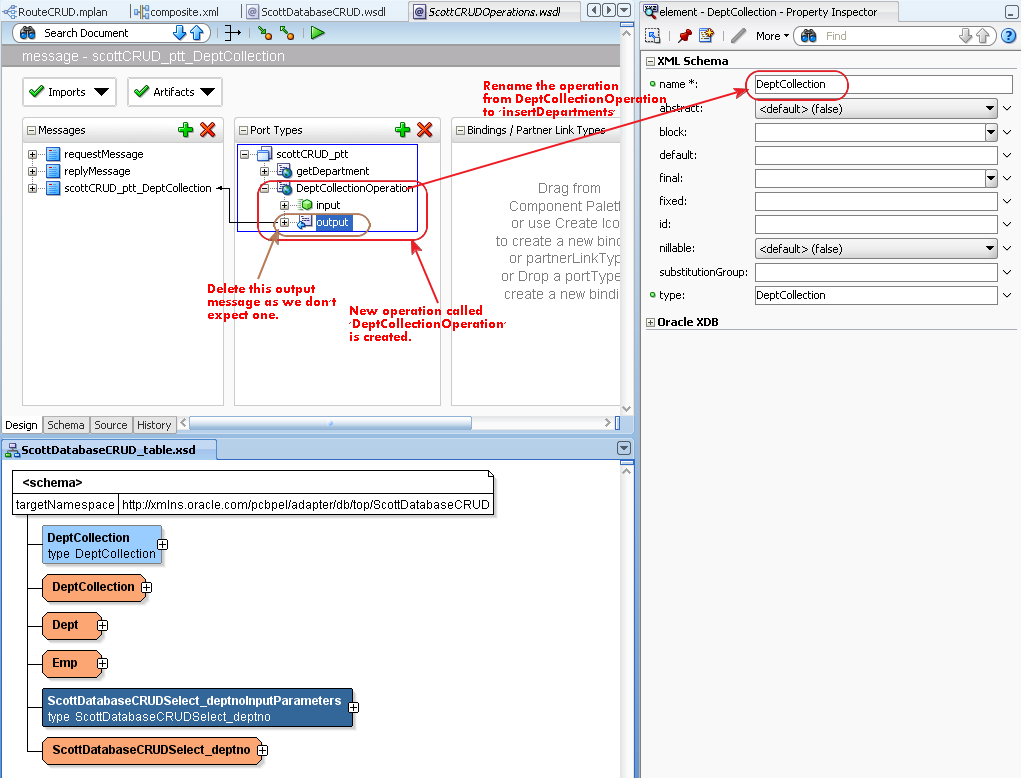This screenshot has width=1021, height=778.
Task: Click the red pin icon in Property Inspector
Action: pyautogui.click(x=684, y=36)
